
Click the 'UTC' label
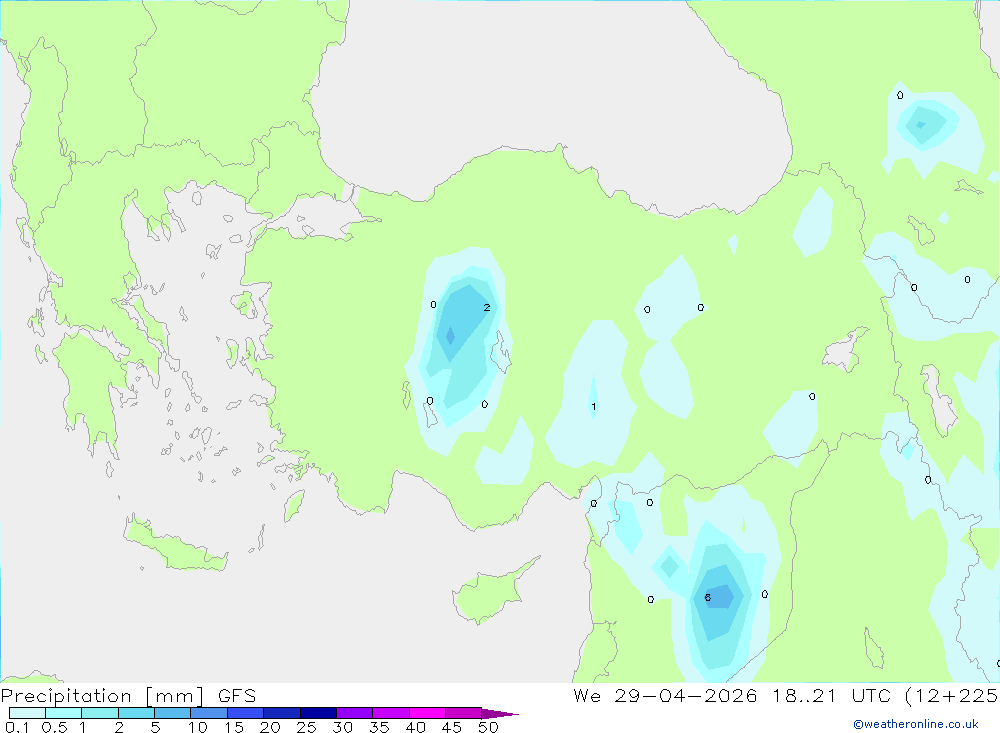click(871, 695)
